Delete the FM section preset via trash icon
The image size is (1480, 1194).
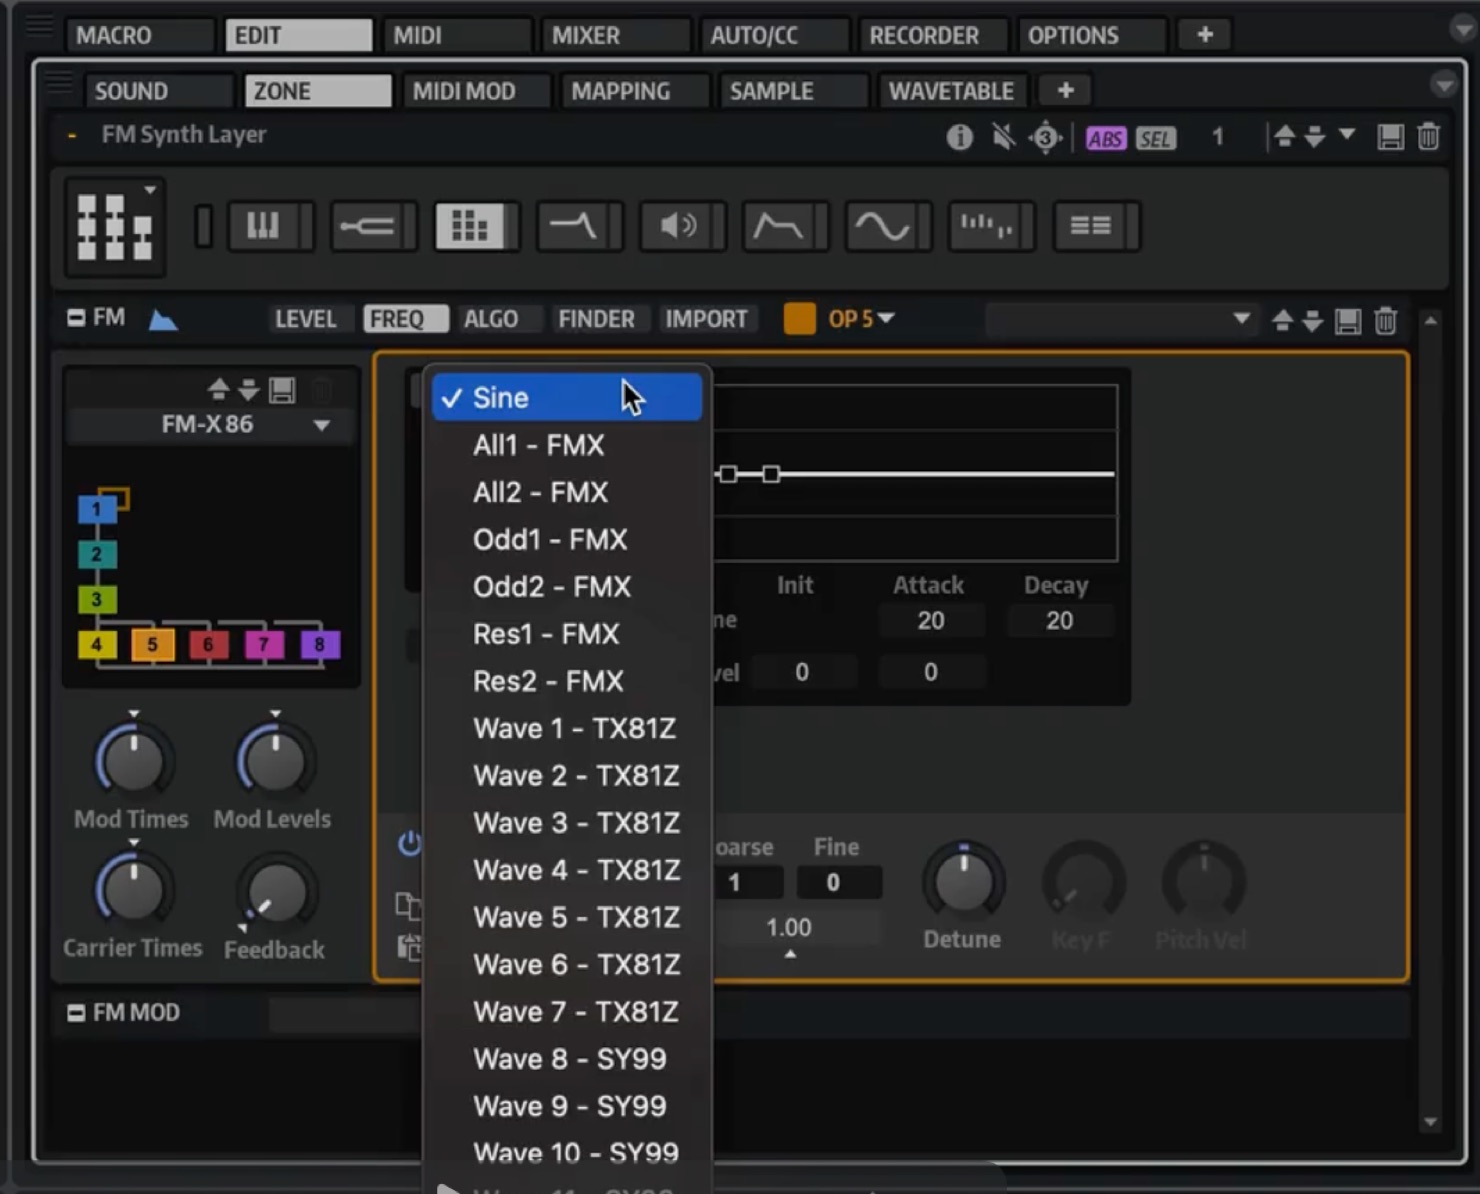pos(1385,321)
